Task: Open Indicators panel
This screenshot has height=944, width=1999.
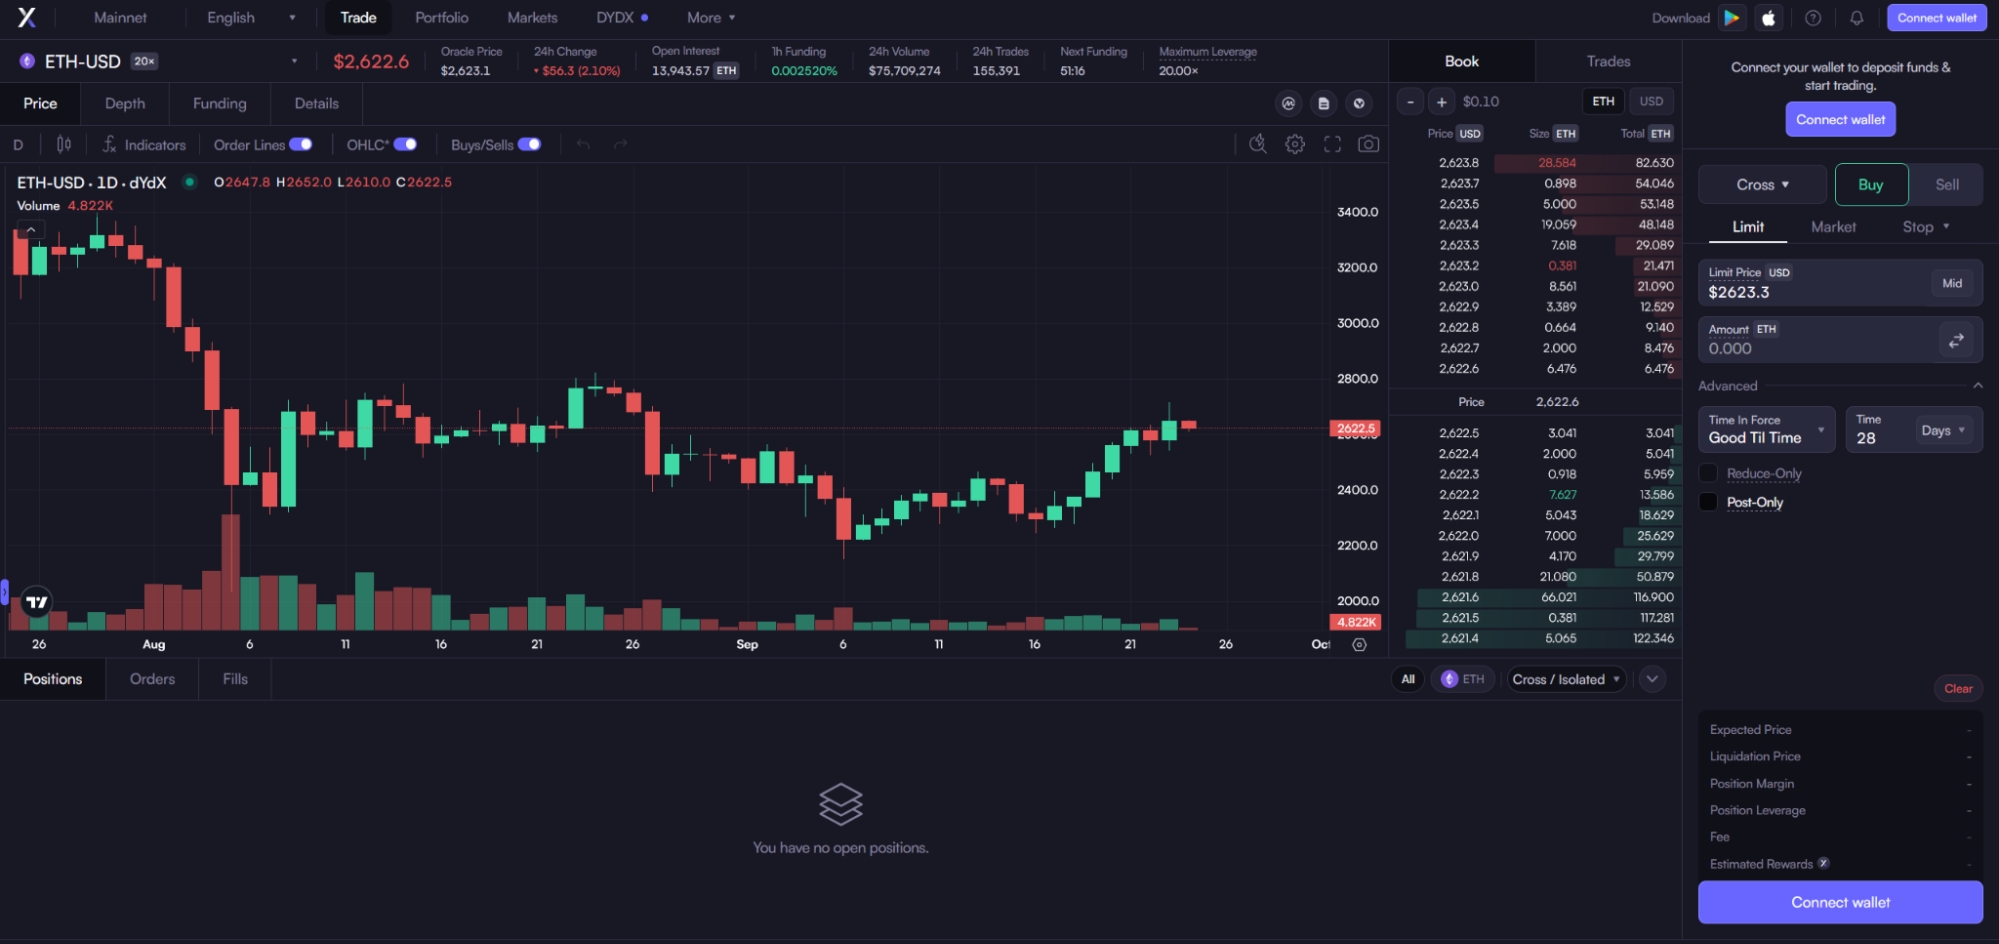Action: [145, 145]
